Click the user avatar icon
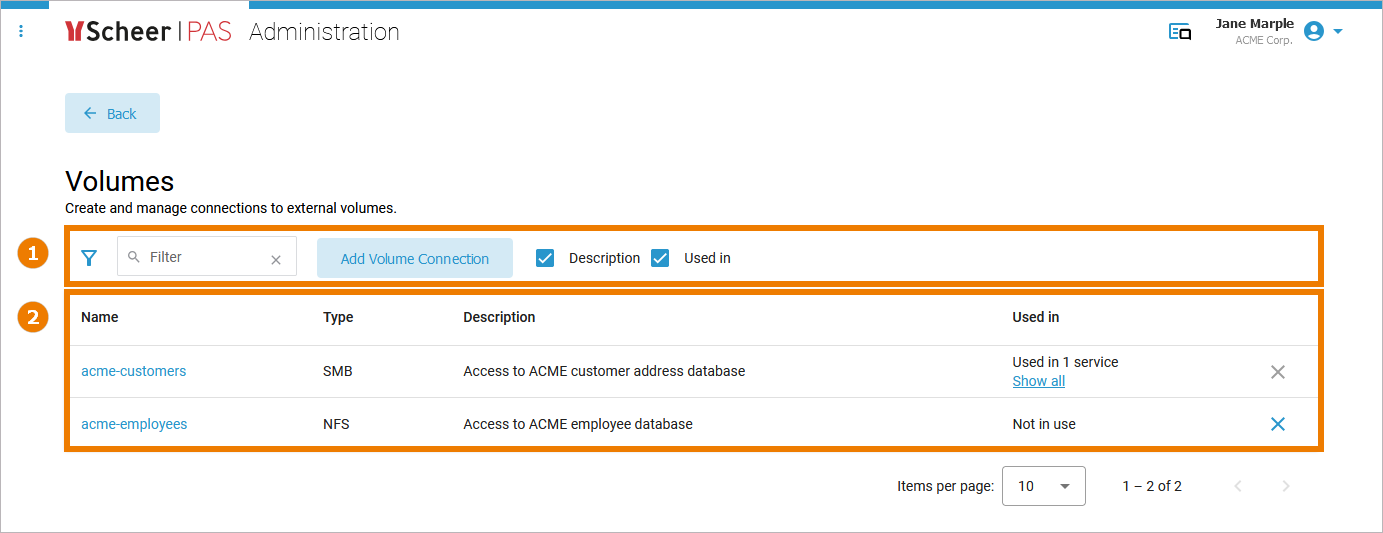The height and width of the screenshot is (533, 1383). (x=1314, y=32)
